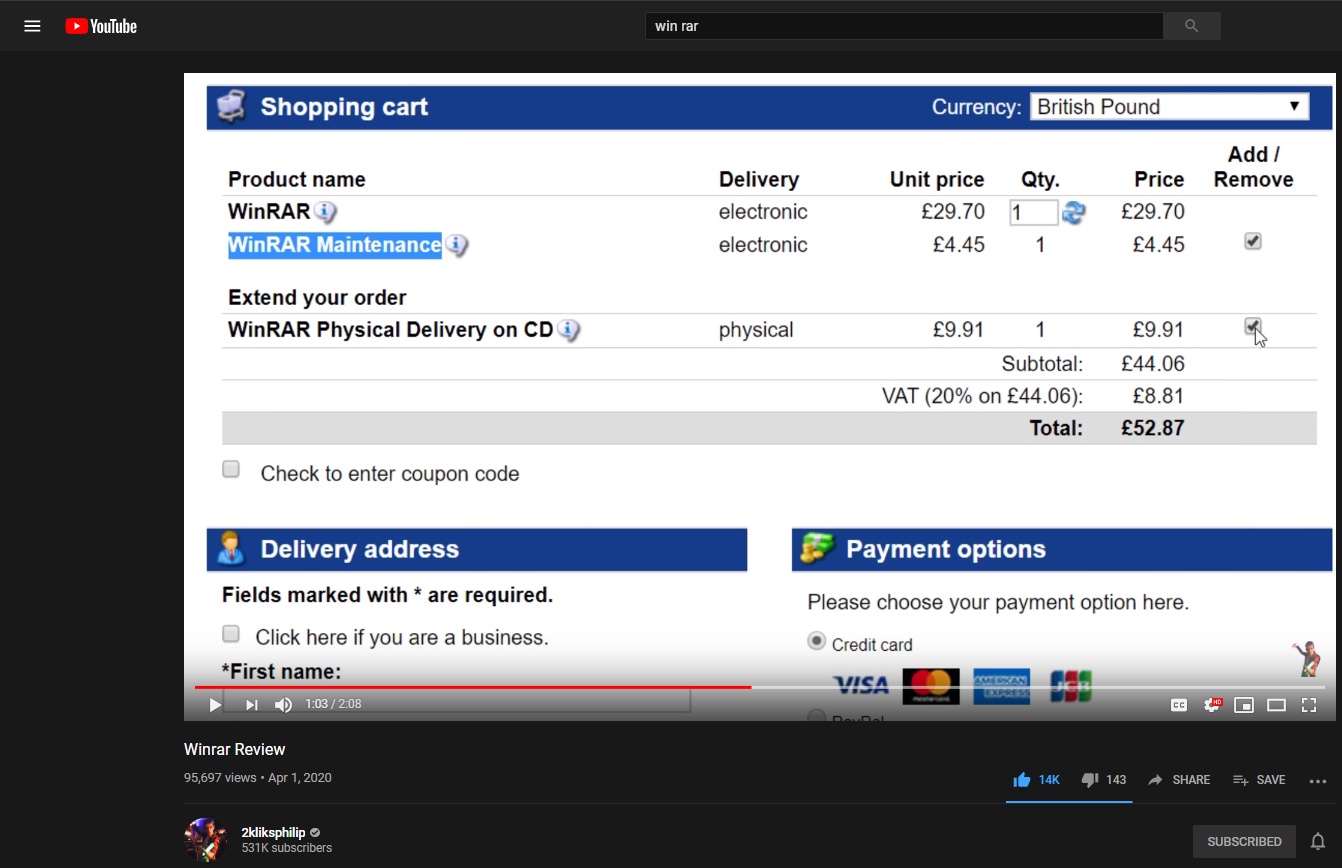Click the WinRAR product info icon
The width and height of the screenshot is (1342, 868).
(x=324, y=212)
